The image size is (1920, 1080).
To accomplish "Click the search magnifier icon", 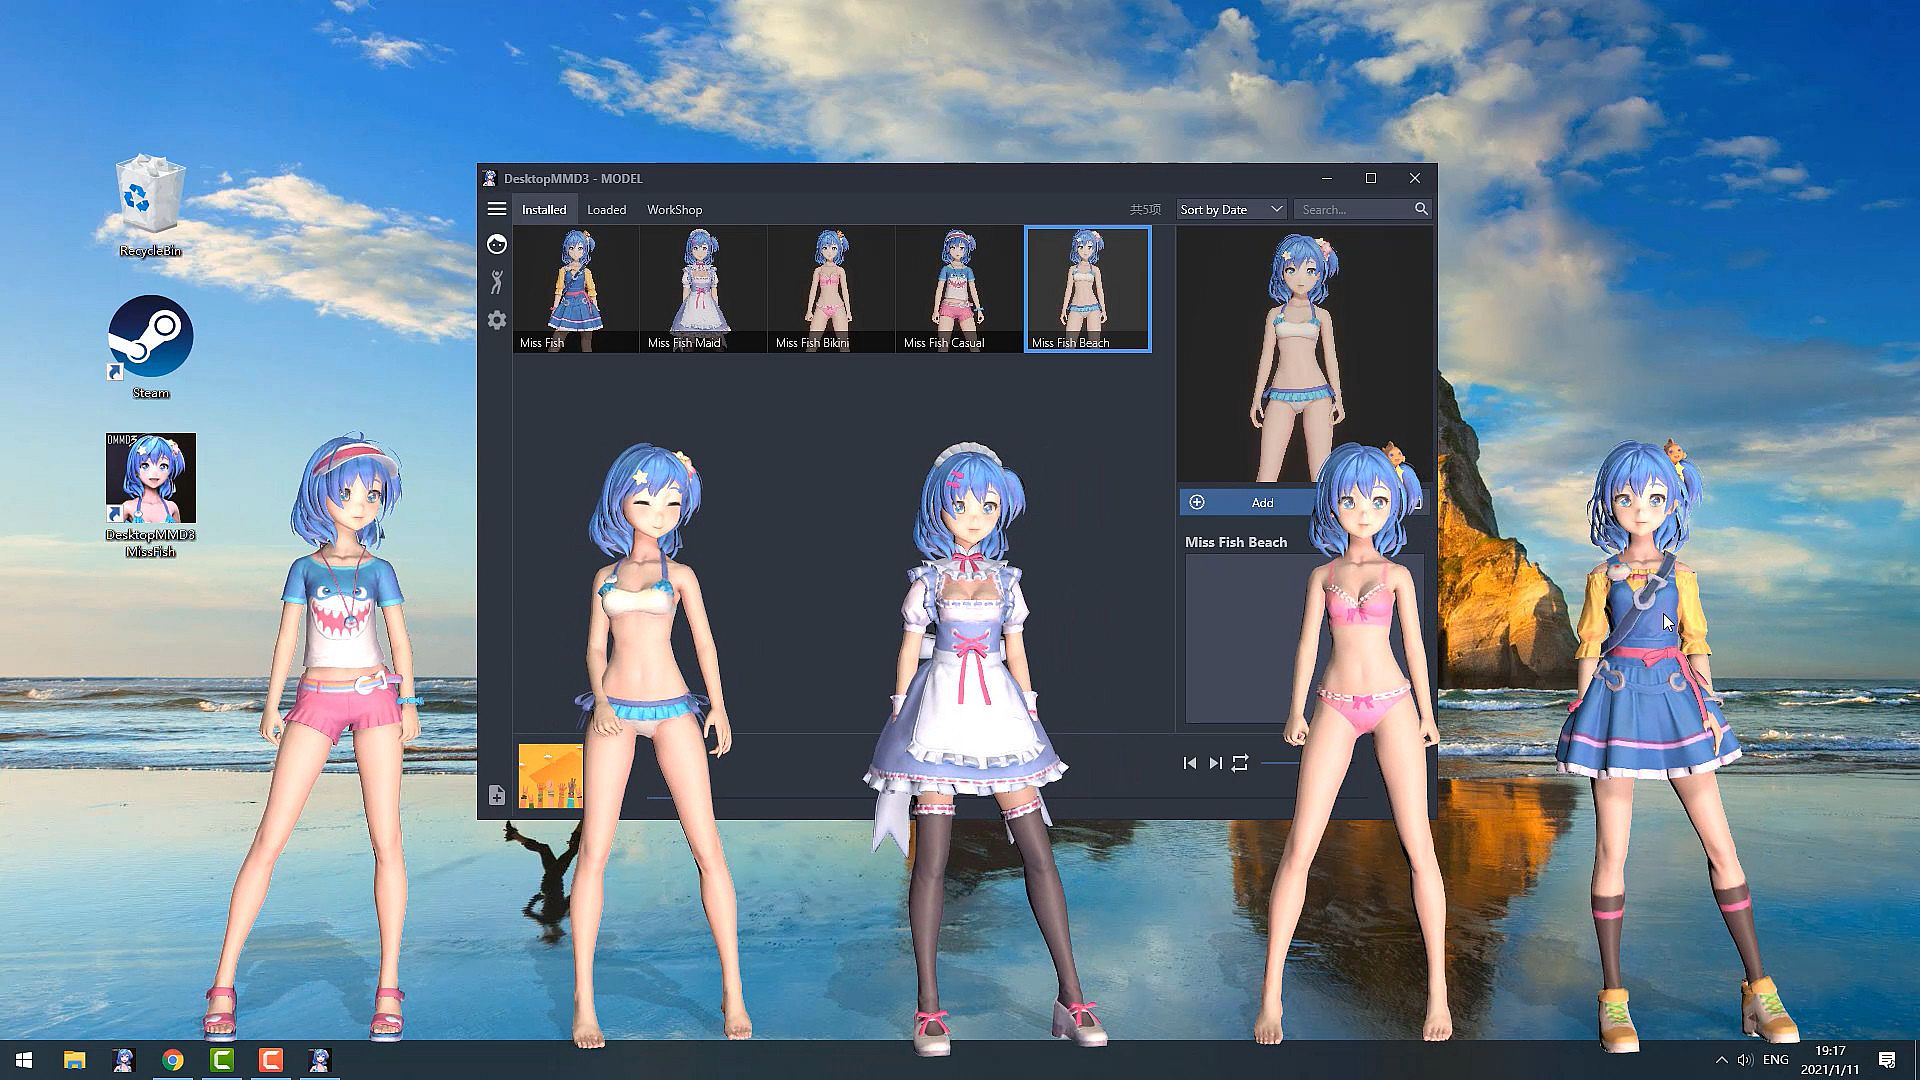I will 1421,209.
